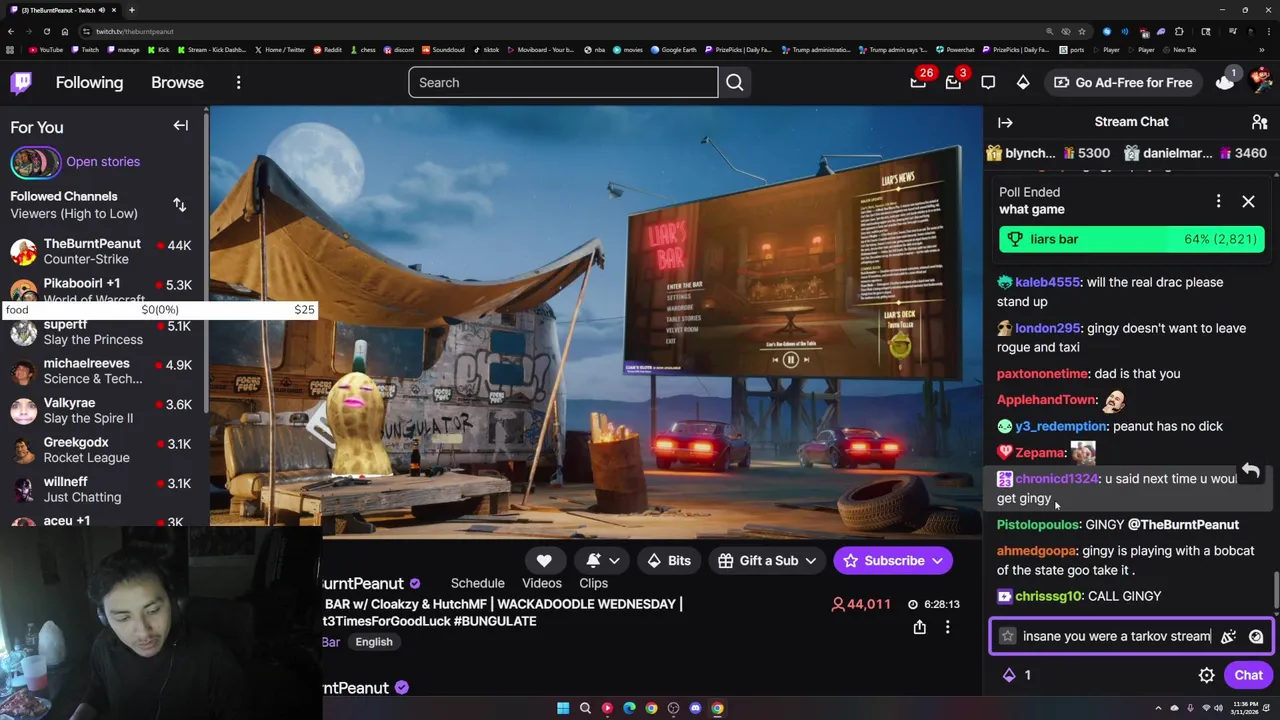Image resolution: width=1280 pixels, height=720 pixels.
Task: Click Go Ad-Free for Free button
Action: tap(1122, 83)
